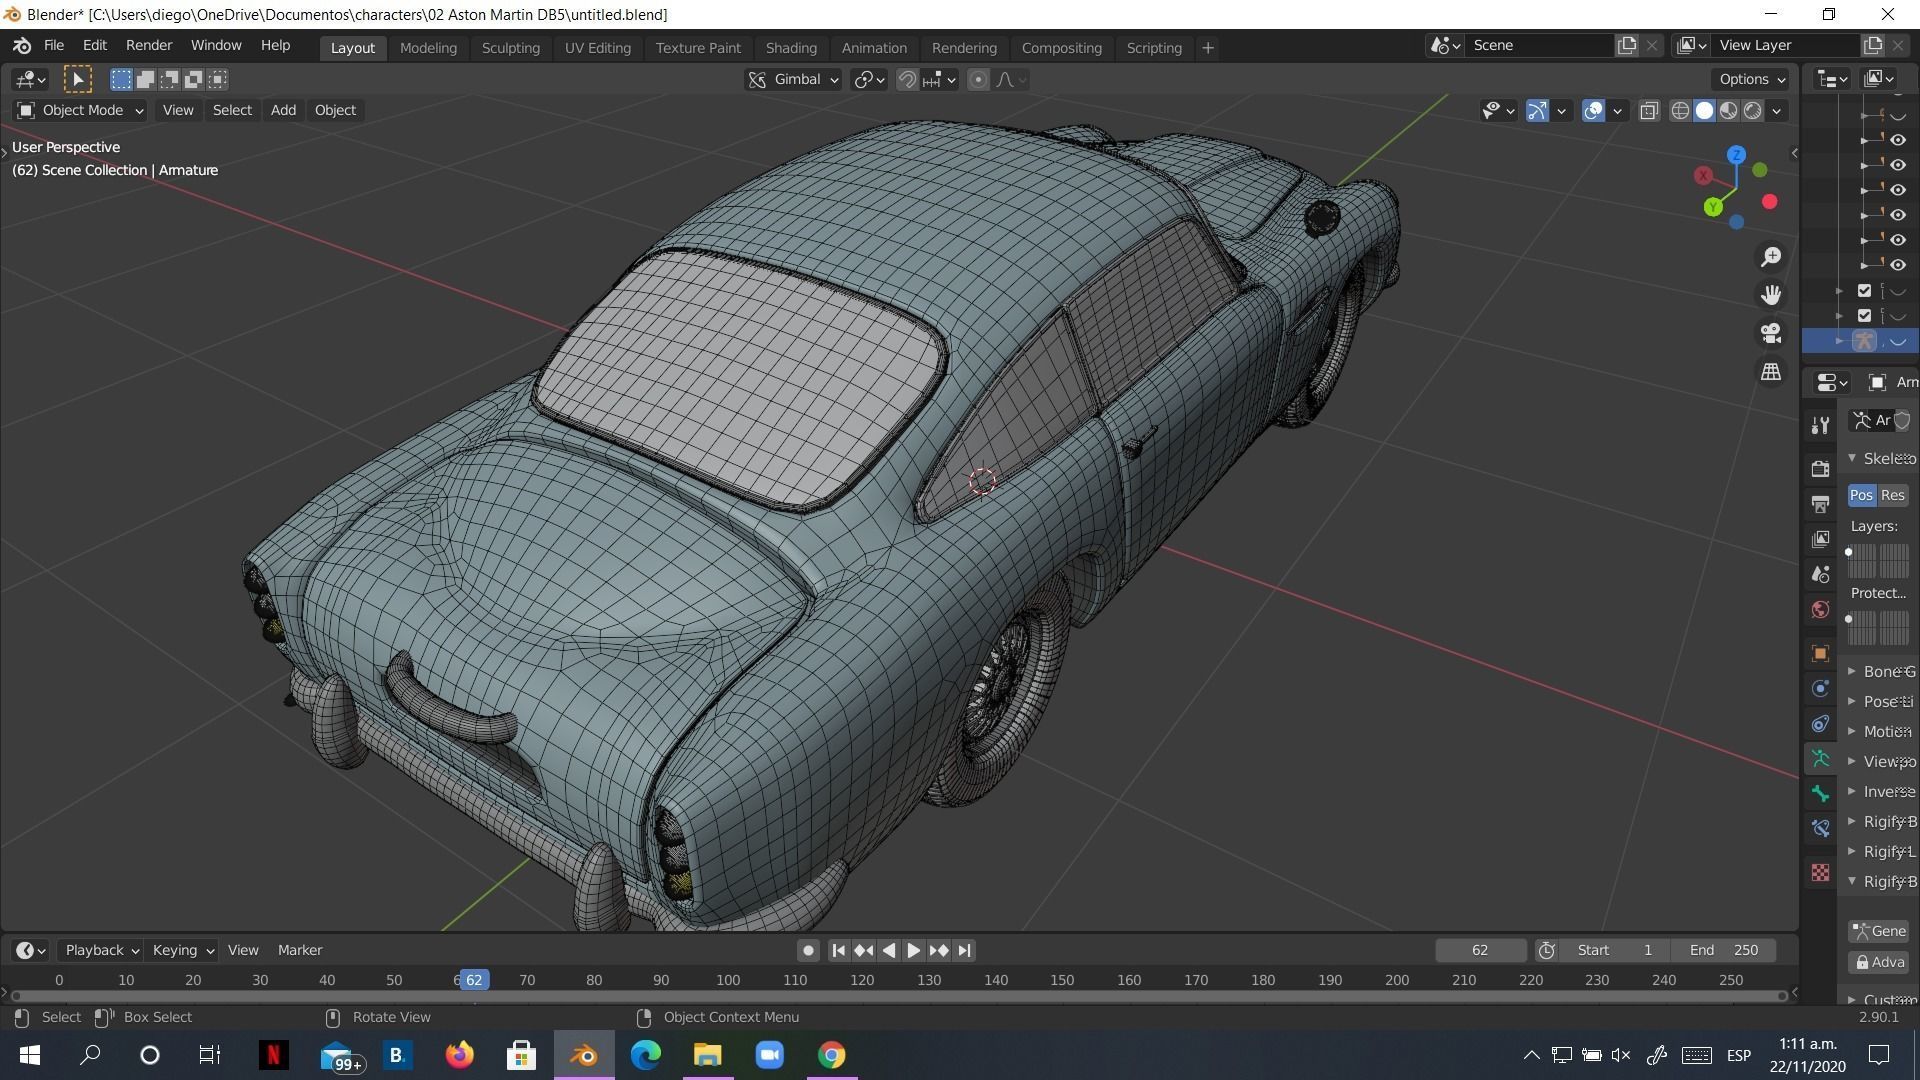1920x1080 pixels.
Task: Open the Options dropdown in viewport
Action: (1752, 79)
